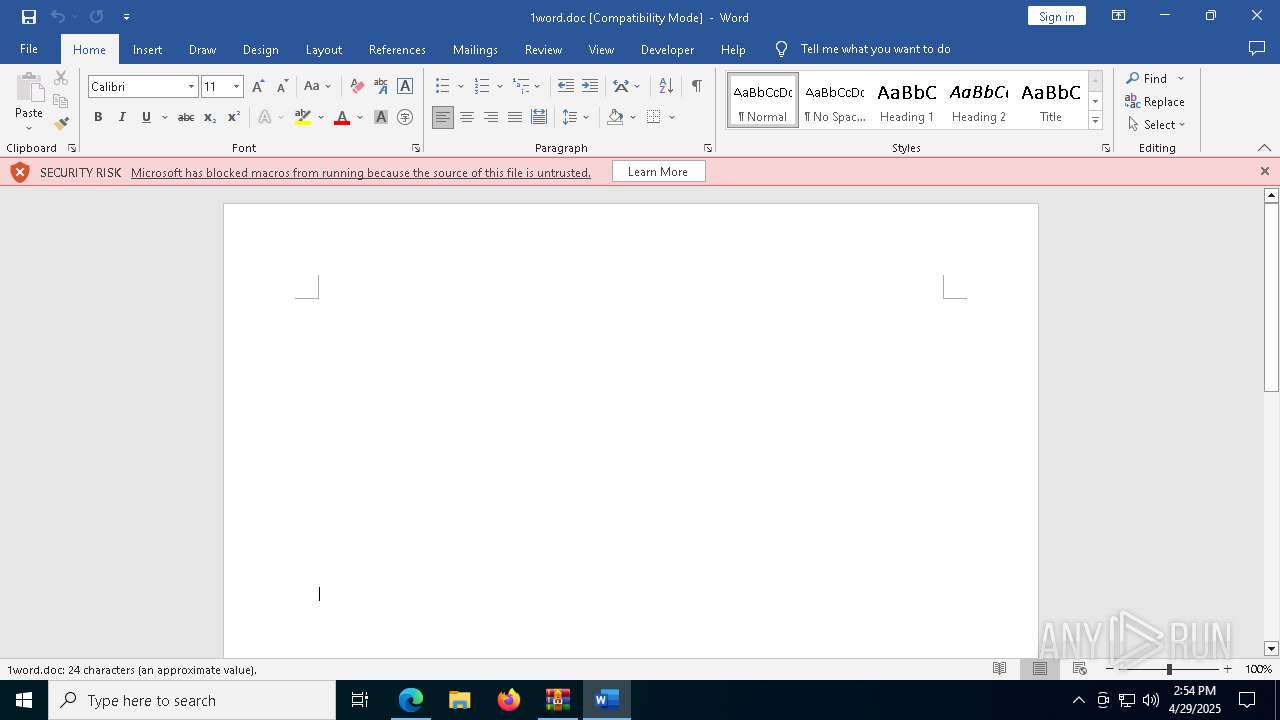1280x720 pixels.
Task: Click the Format Painter brush icon
Action: [61, 124]
